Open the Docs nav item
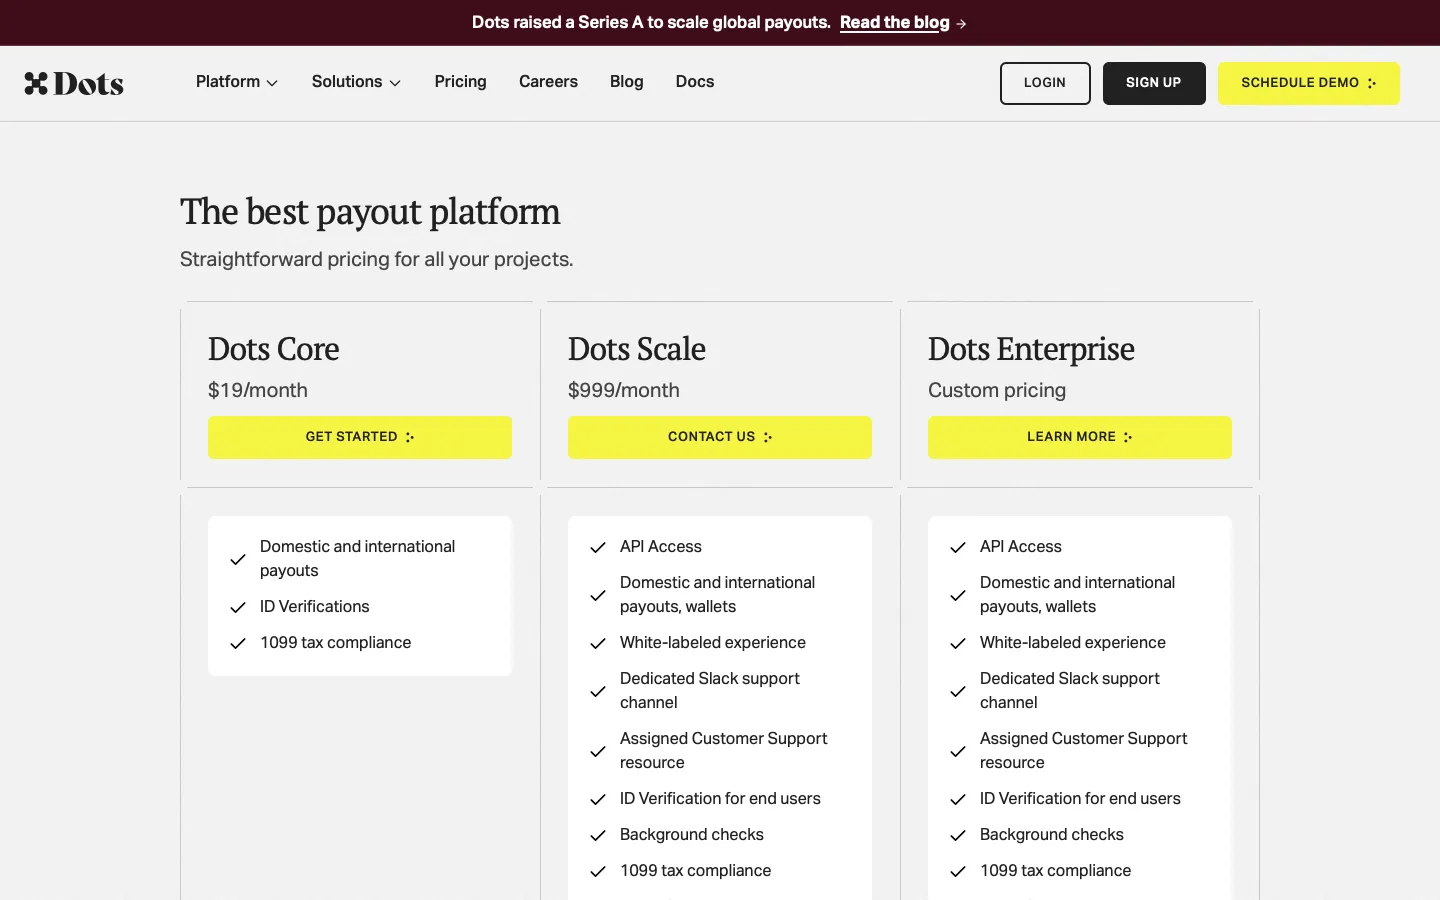Image resolution: width=1440 pixels, height=900 pixels. (695, 82)
